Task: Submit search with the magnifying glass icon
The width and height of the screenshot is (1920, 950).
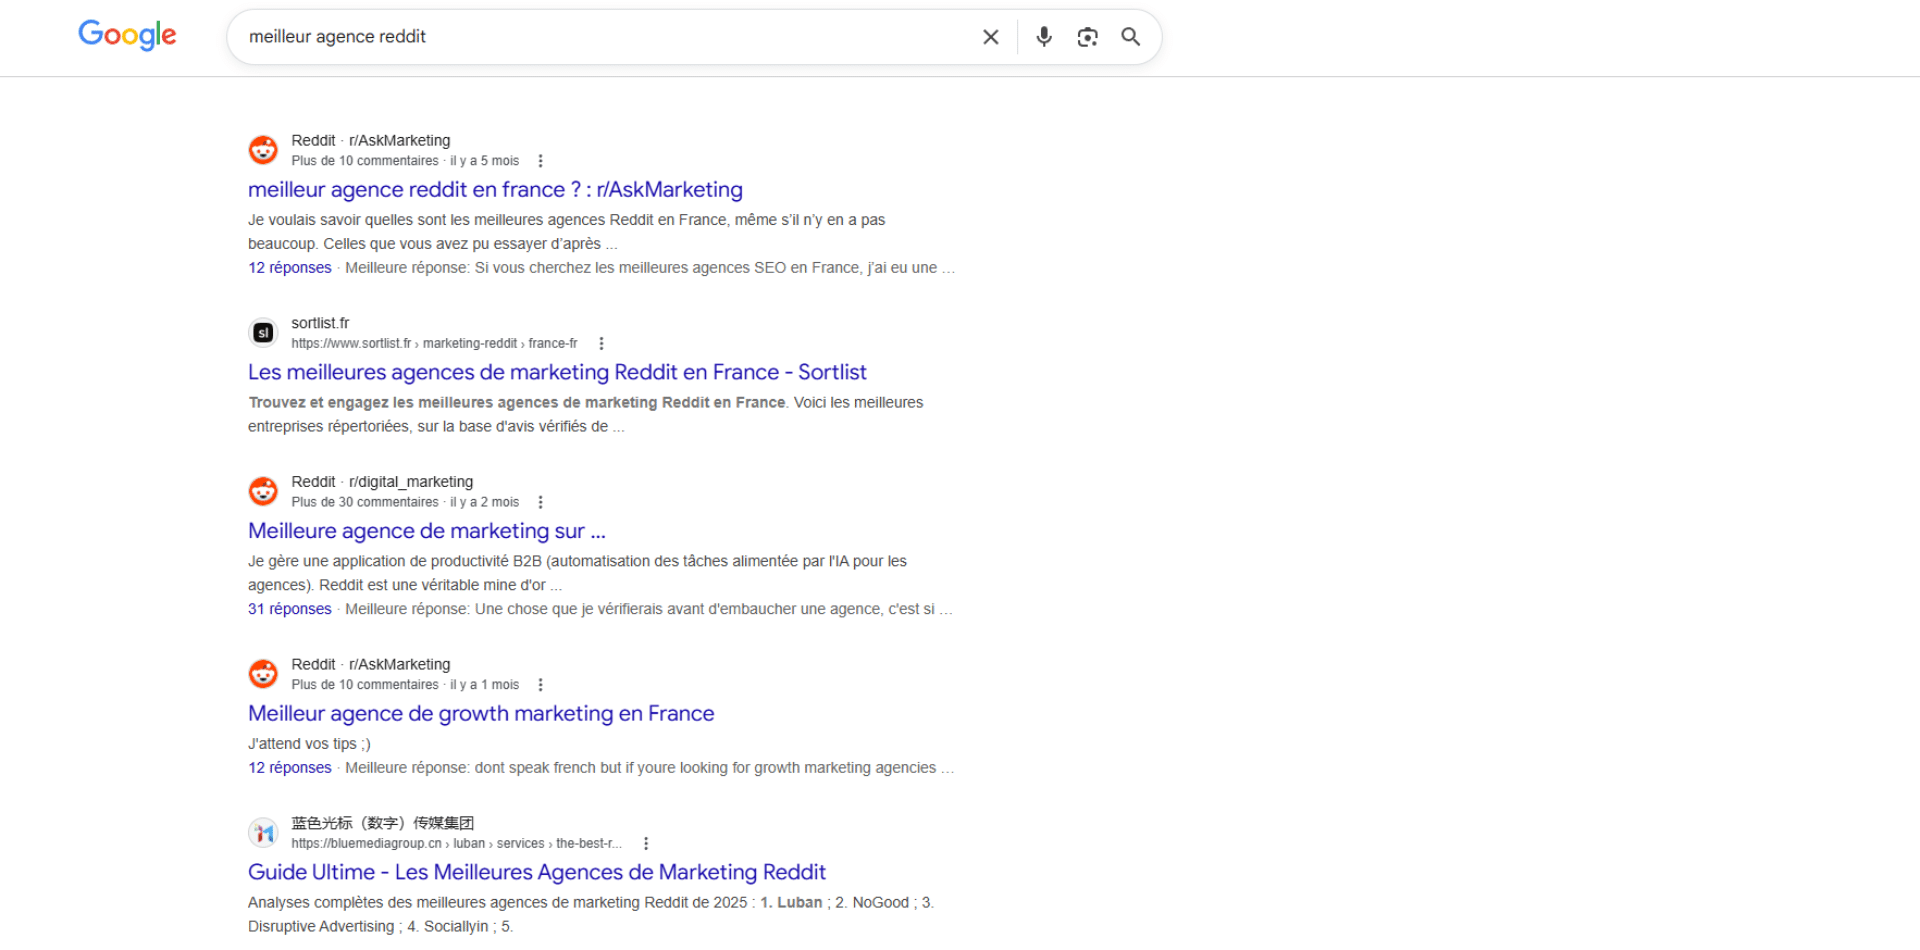Action: click(x=1131, y=37)
